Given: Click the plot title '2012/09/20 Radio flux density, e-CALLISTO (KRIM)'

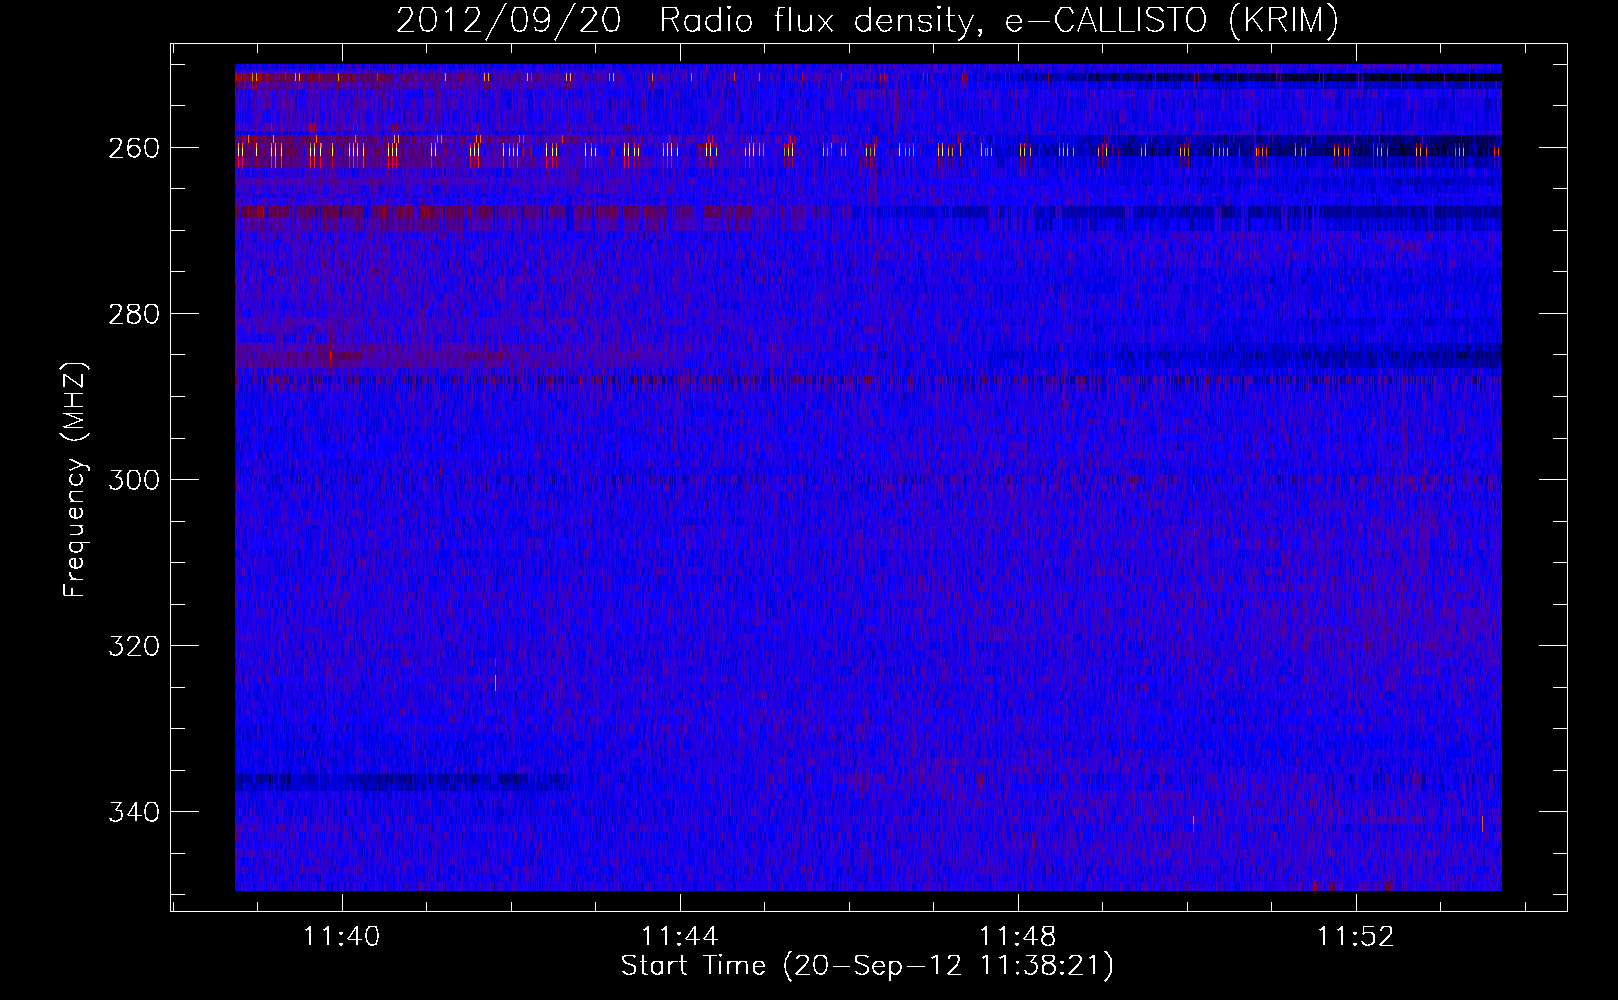Looking at the screenshot, I should (867, 21).
